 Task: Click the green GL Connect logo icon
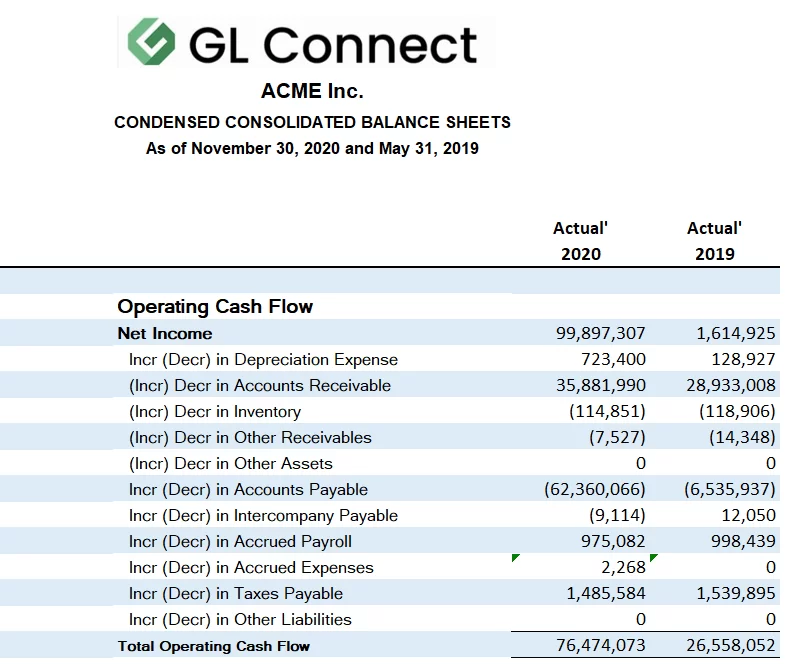[151, 43]
